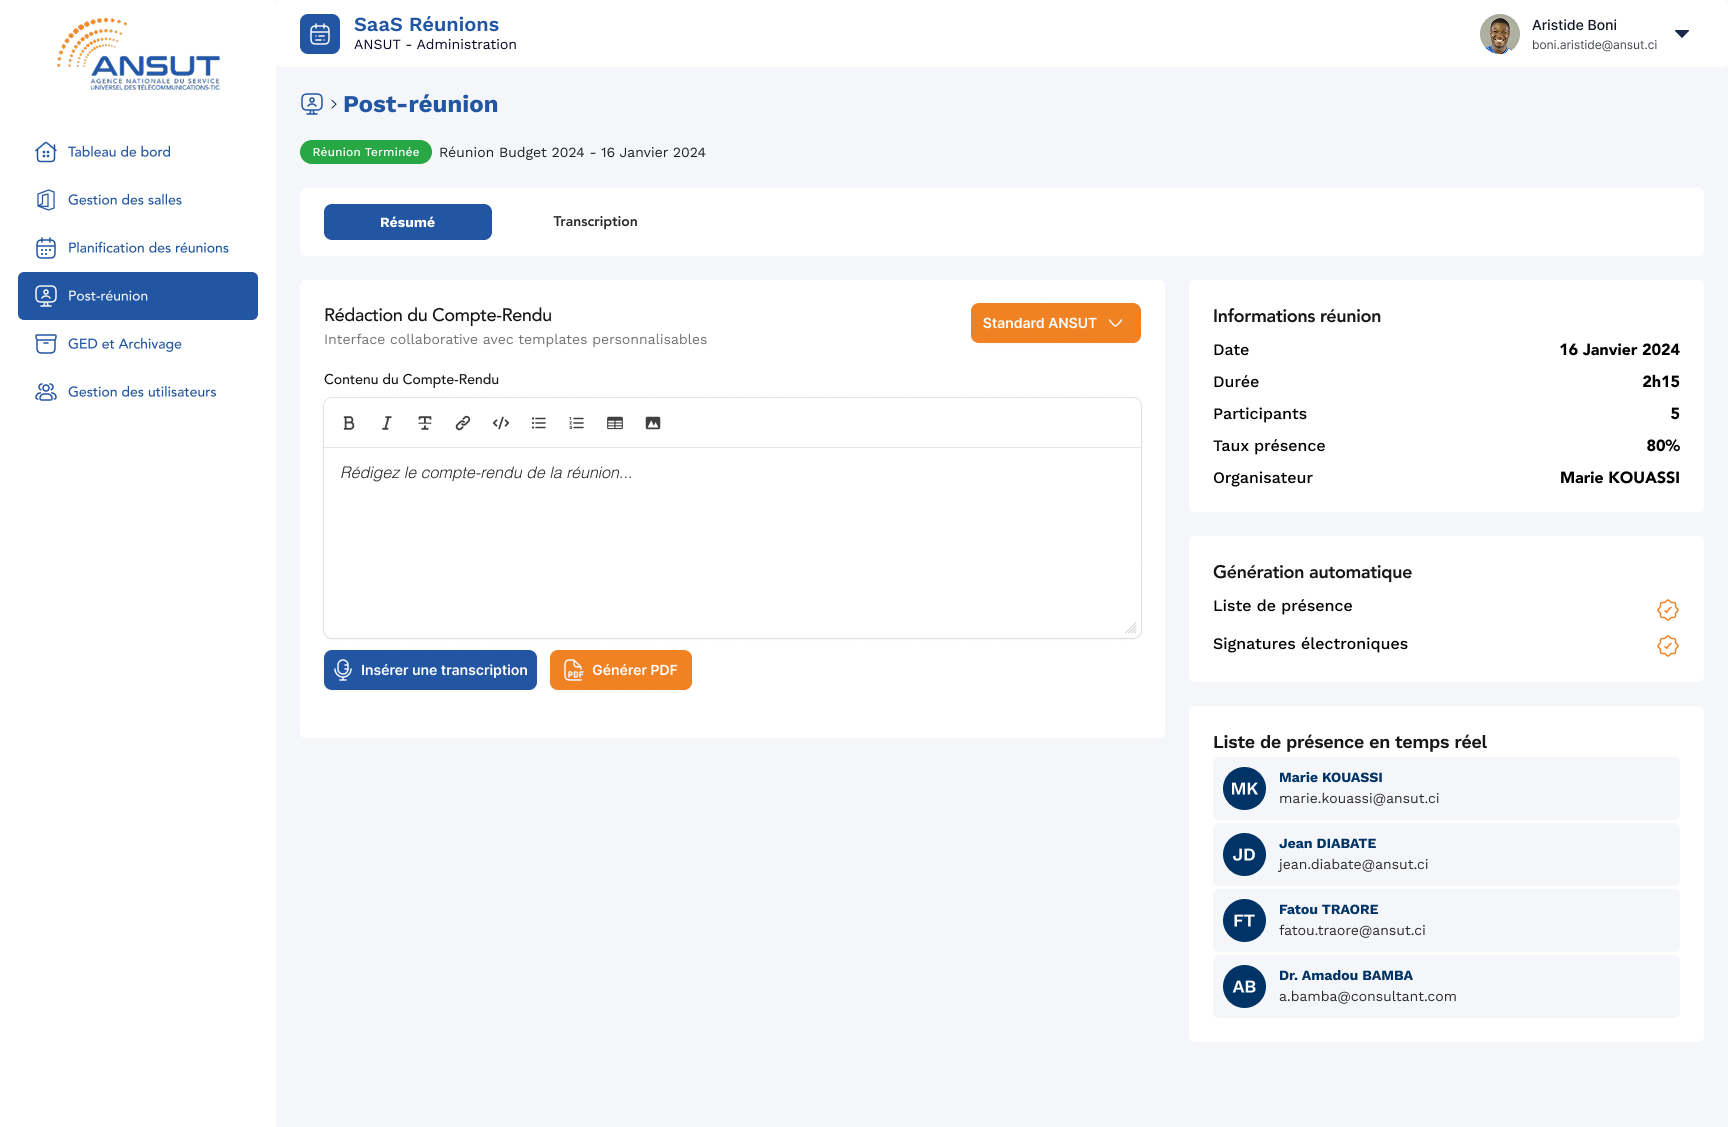The width and height of the screenshot is (1728, 1127).
Task: Toggle bold formatting in the editor
Action: (x=349, y=423)
